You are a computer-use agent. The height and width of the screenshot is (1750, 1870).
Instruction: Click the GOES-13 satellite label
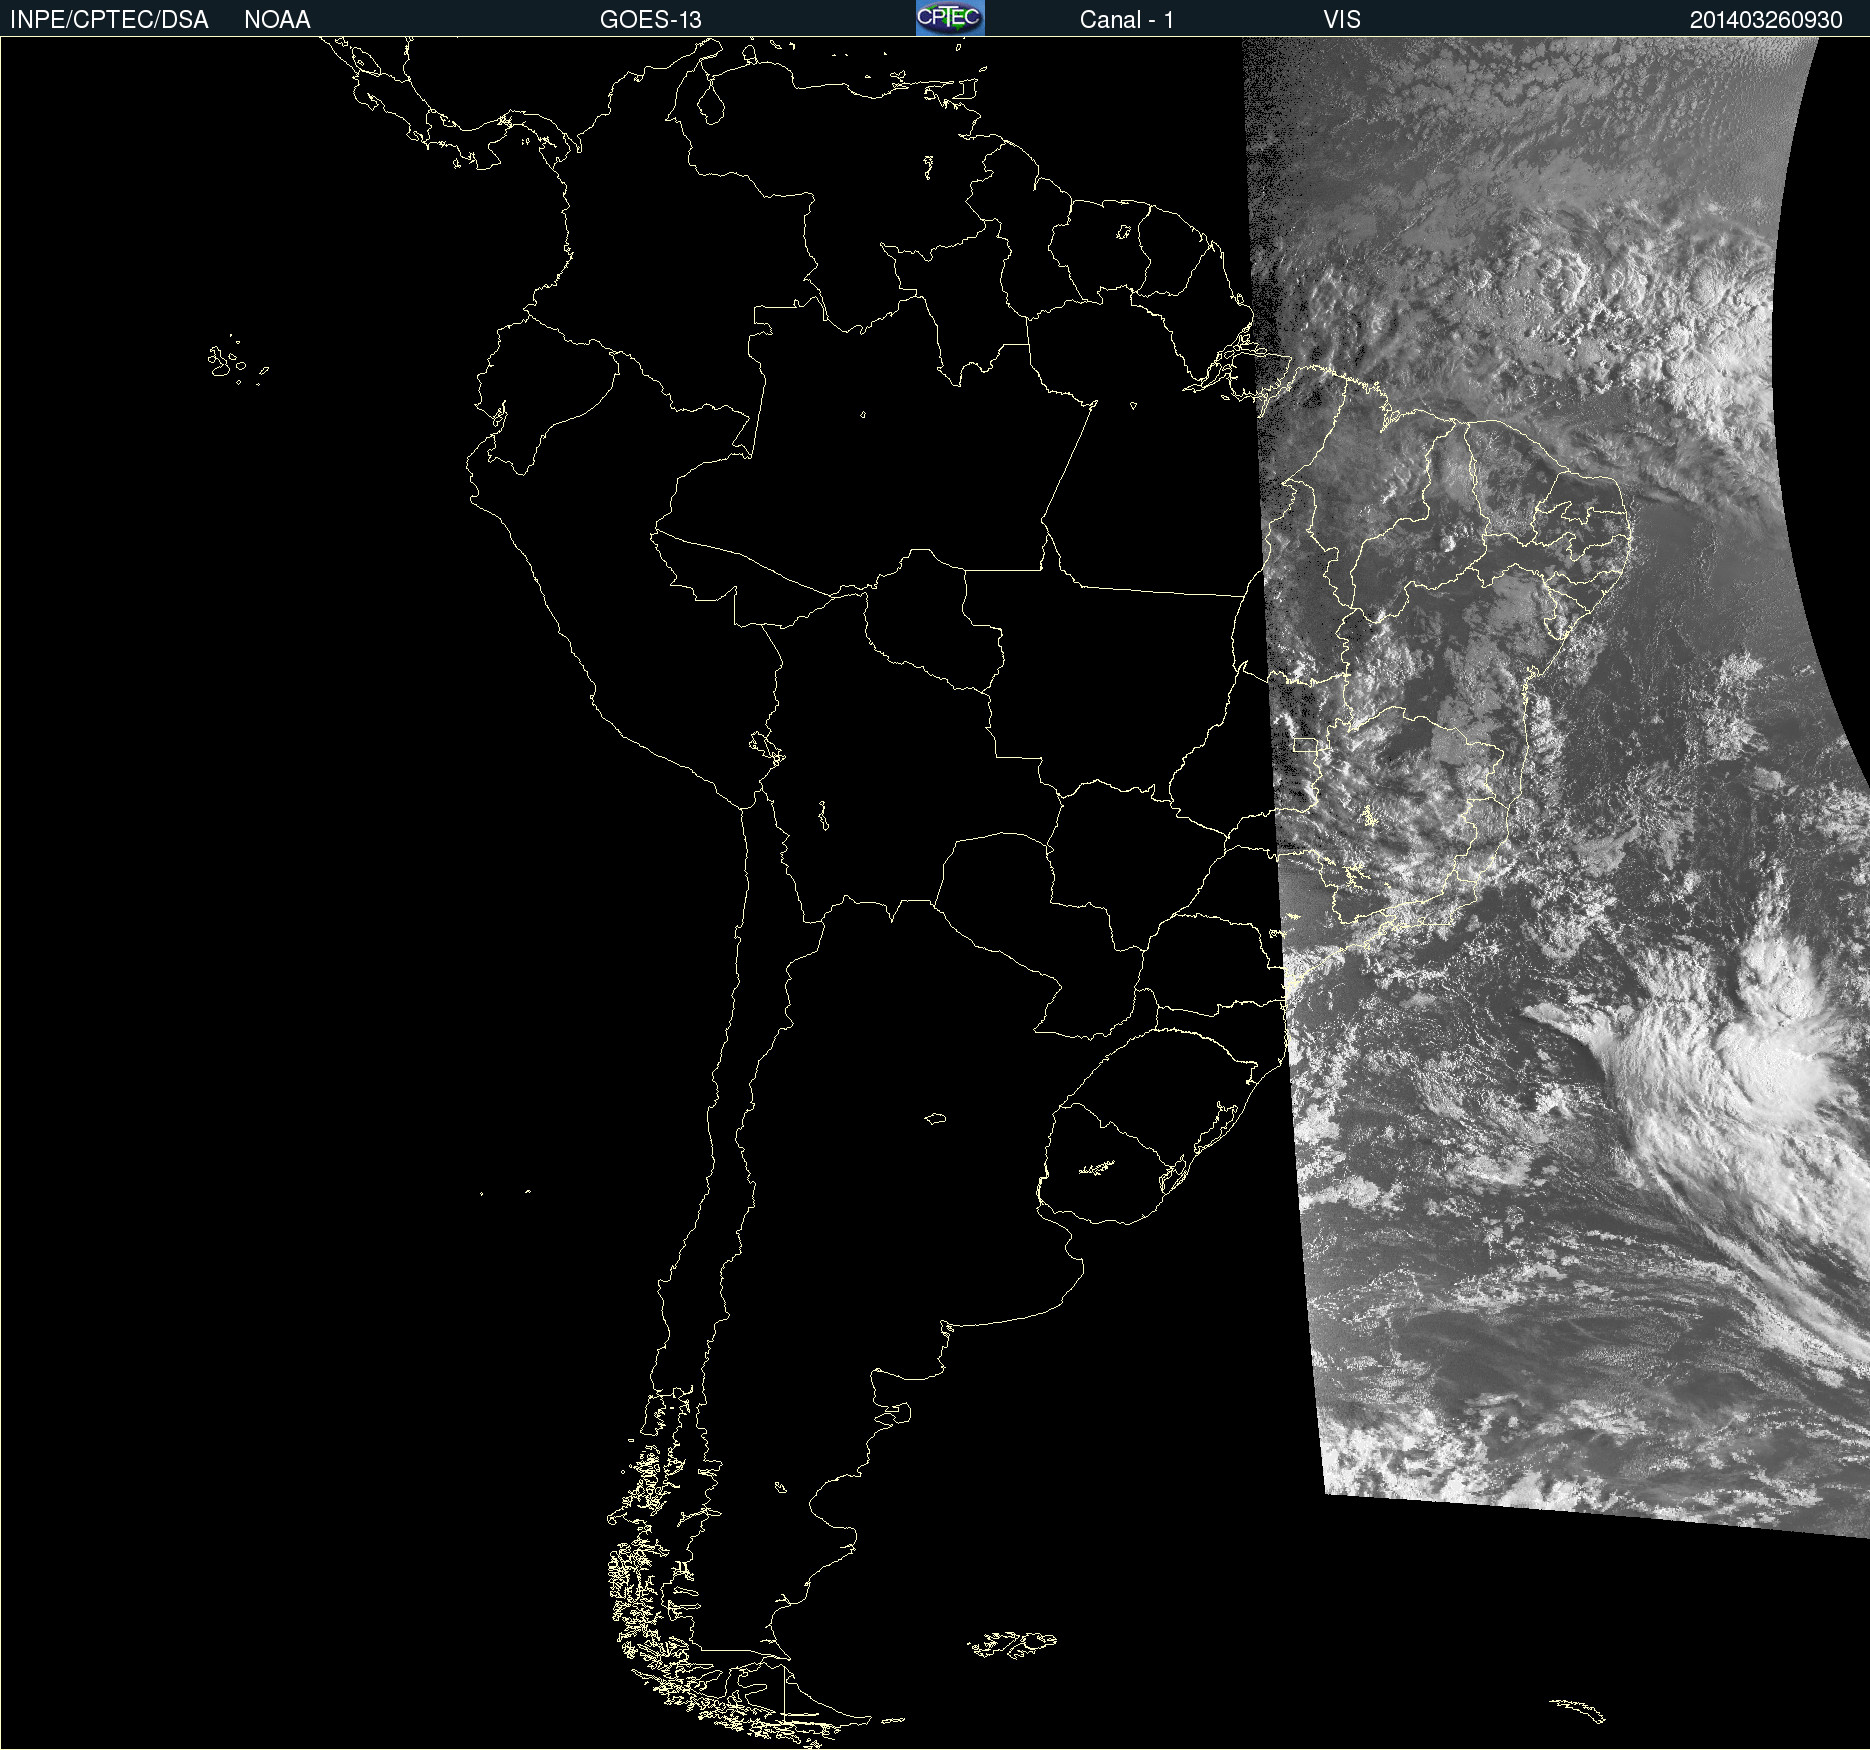tap(651, 20)
